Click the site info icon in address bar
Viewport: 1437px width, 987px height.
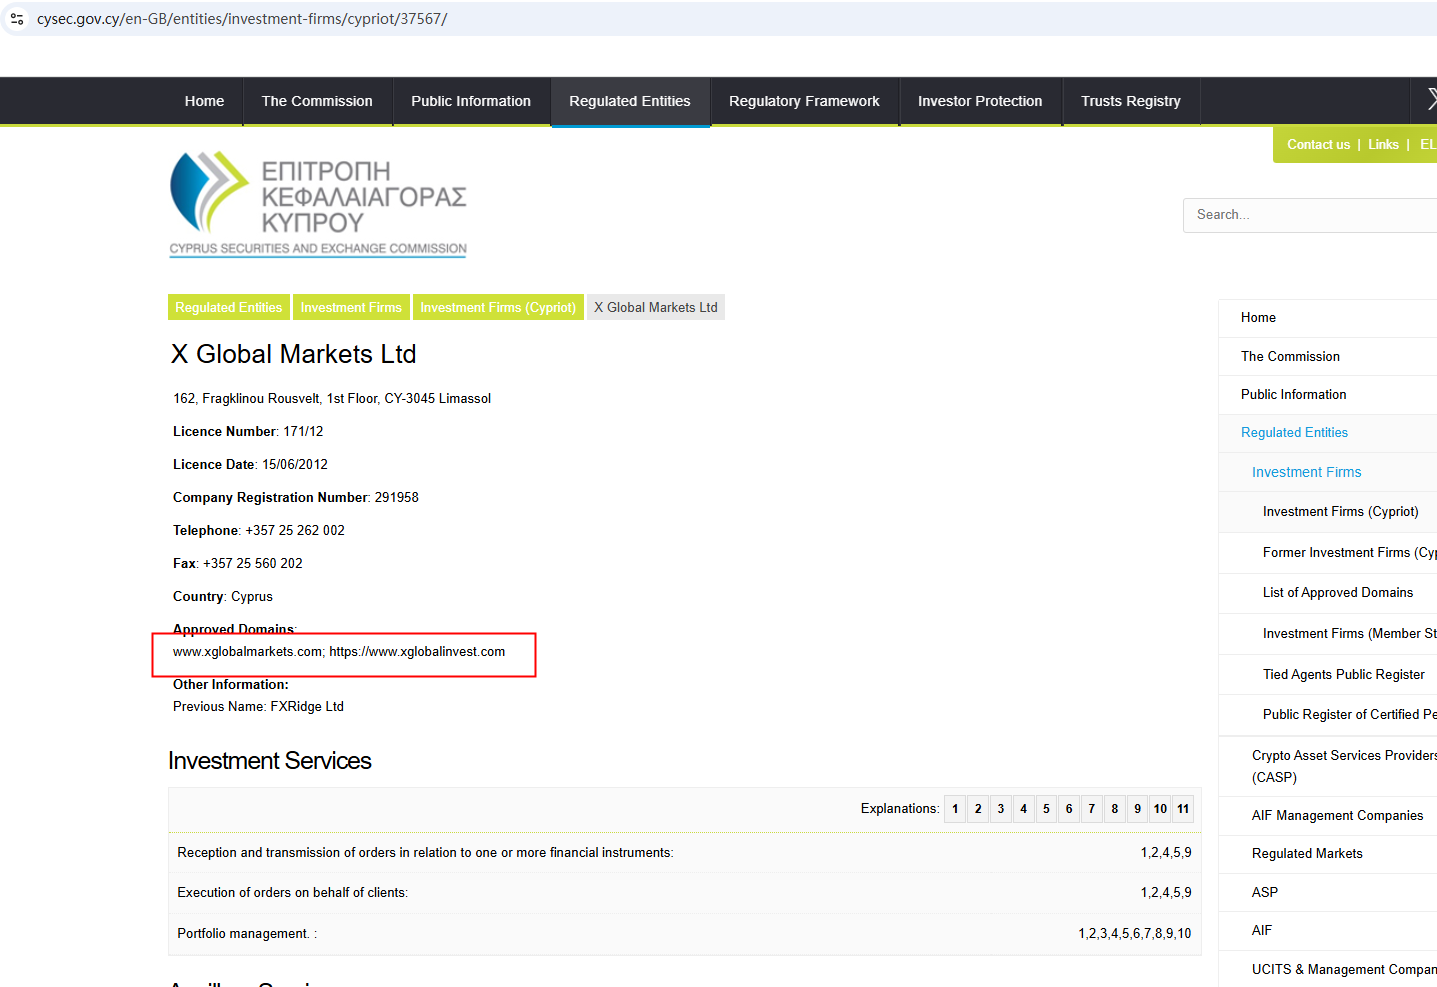(x=17, y=19)
